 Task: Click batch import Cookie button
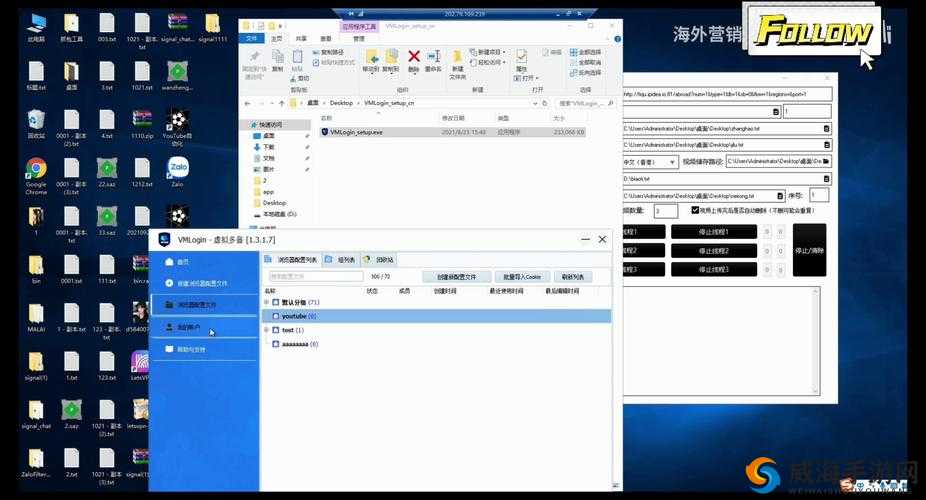(521, 277)
